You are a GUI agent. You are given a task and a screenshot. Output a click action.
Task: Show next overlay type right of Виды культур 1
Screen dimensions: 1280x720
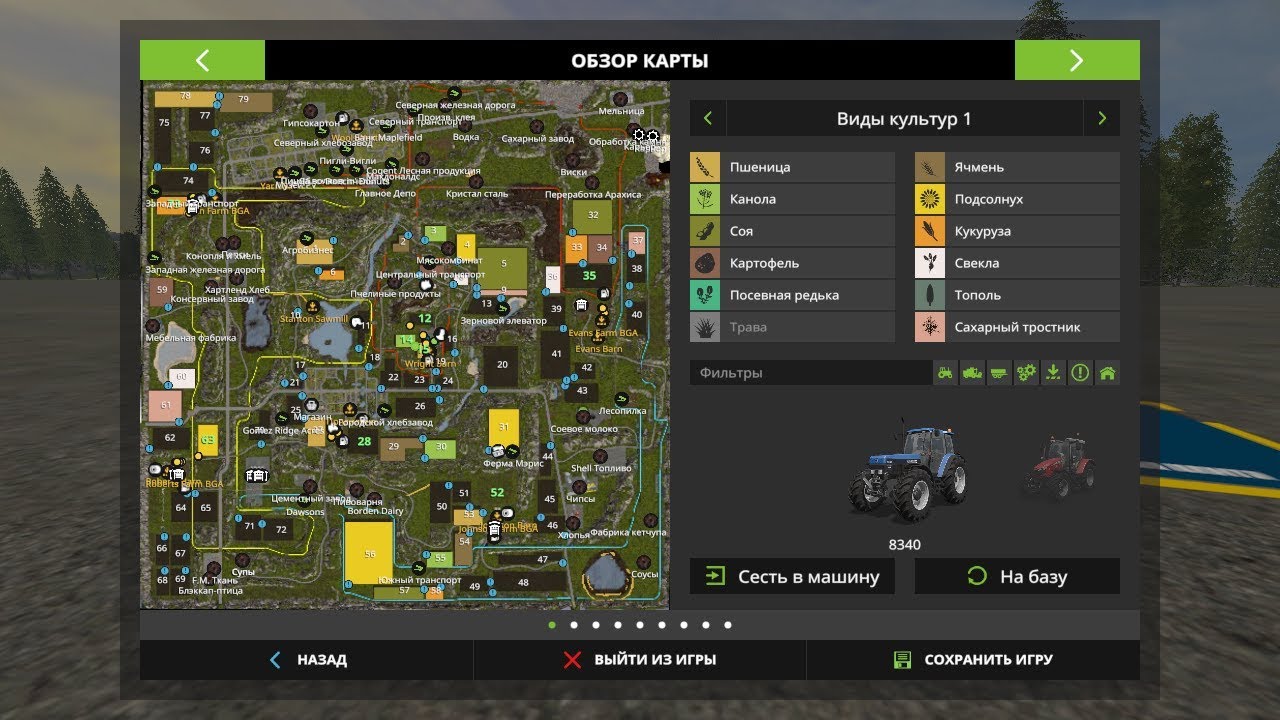1102,118
